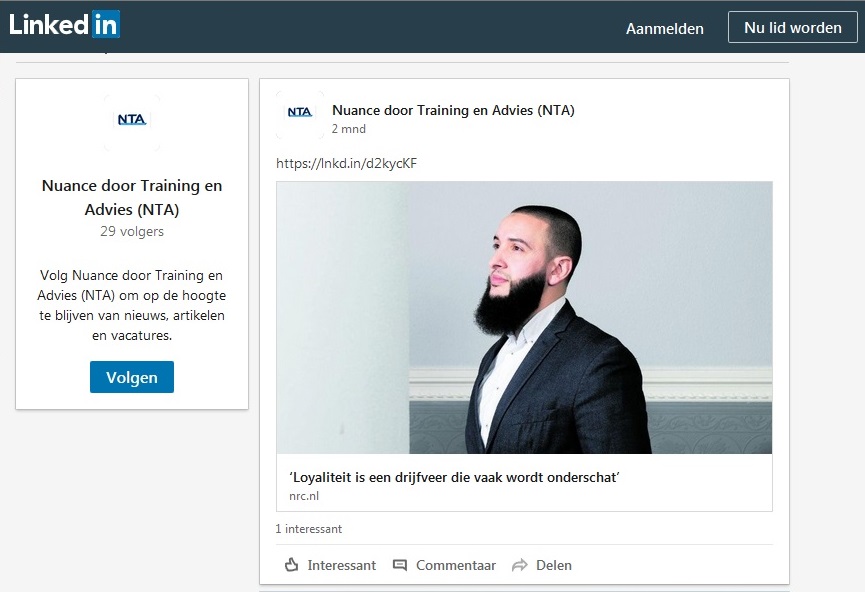
Task: Click the speech bubble Commentaar icon
Action: point(400,566)
